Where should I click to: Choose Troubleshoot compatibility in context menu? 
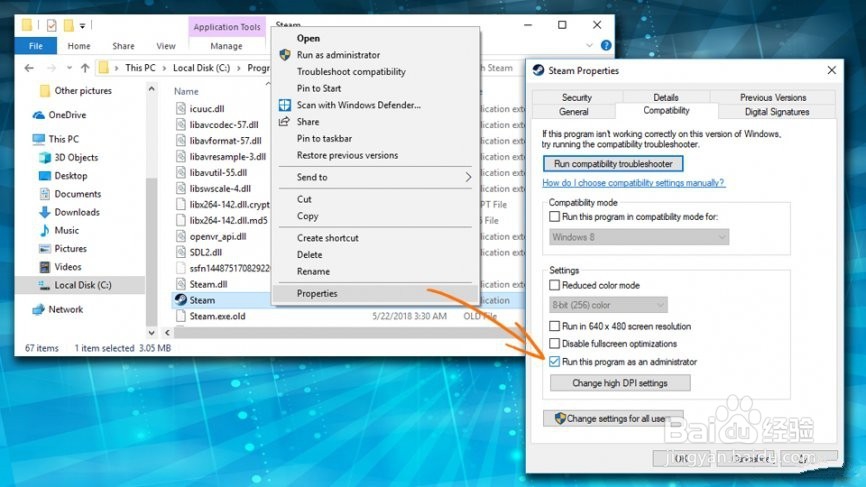[x=351, y=72]
